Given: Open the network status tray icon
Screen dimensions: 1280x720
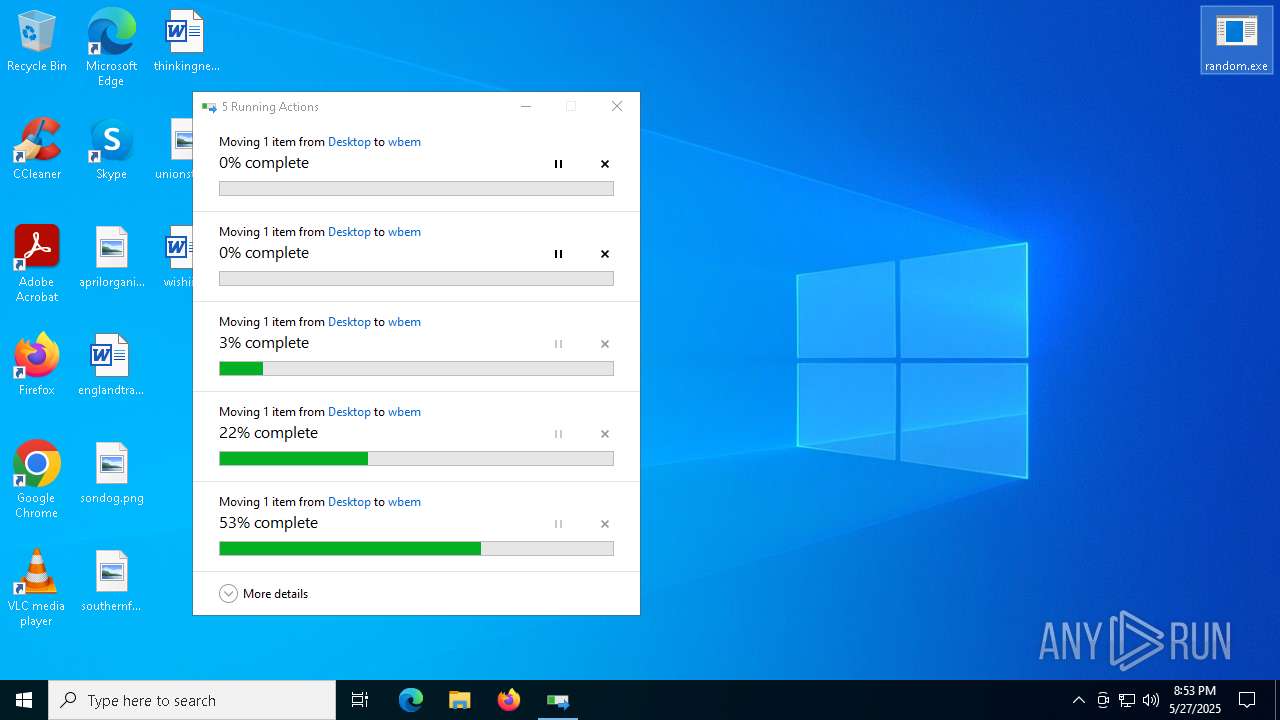Looking at the screenshot, I should tap(1127, 700).
